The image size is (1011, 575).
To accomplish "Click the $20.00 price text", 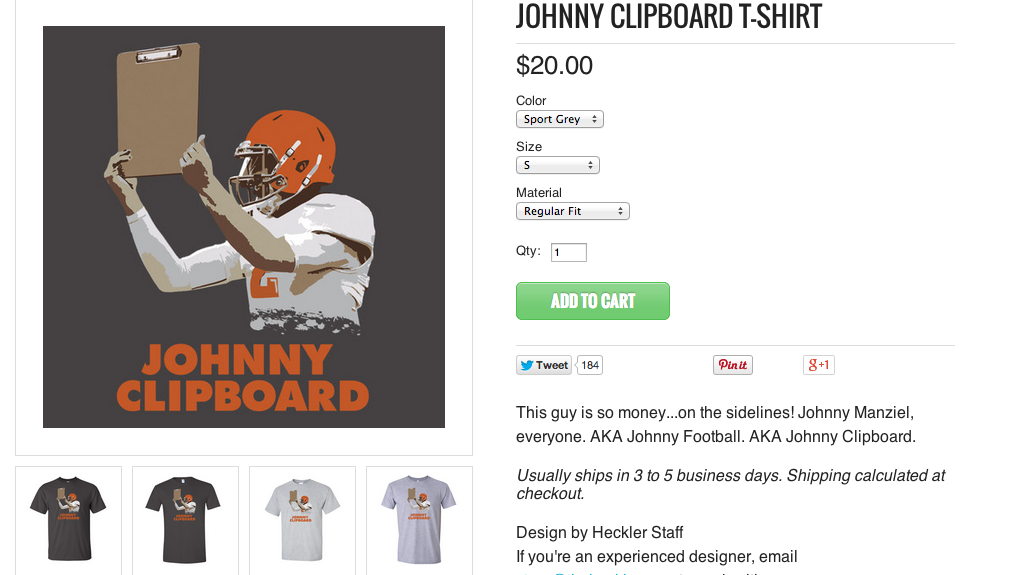I will click(554, 66).
